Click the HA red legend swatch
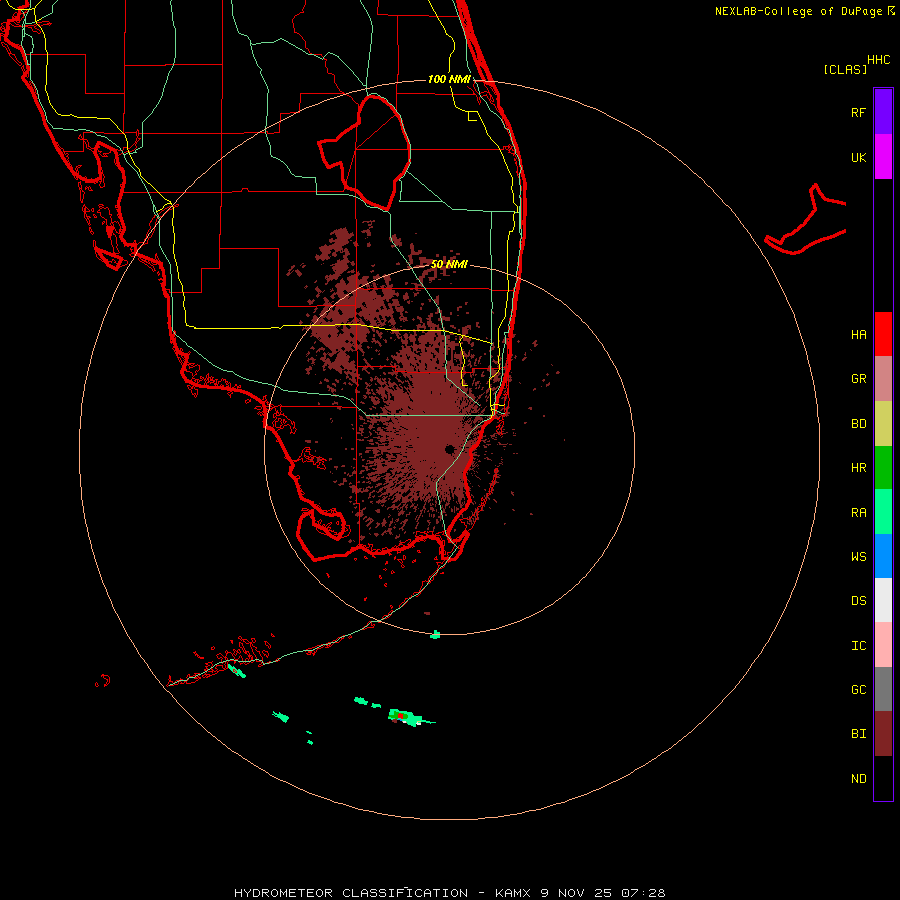The width and height of the screenshot is (900, 900). pyautogui.click(x=883, y=334)
